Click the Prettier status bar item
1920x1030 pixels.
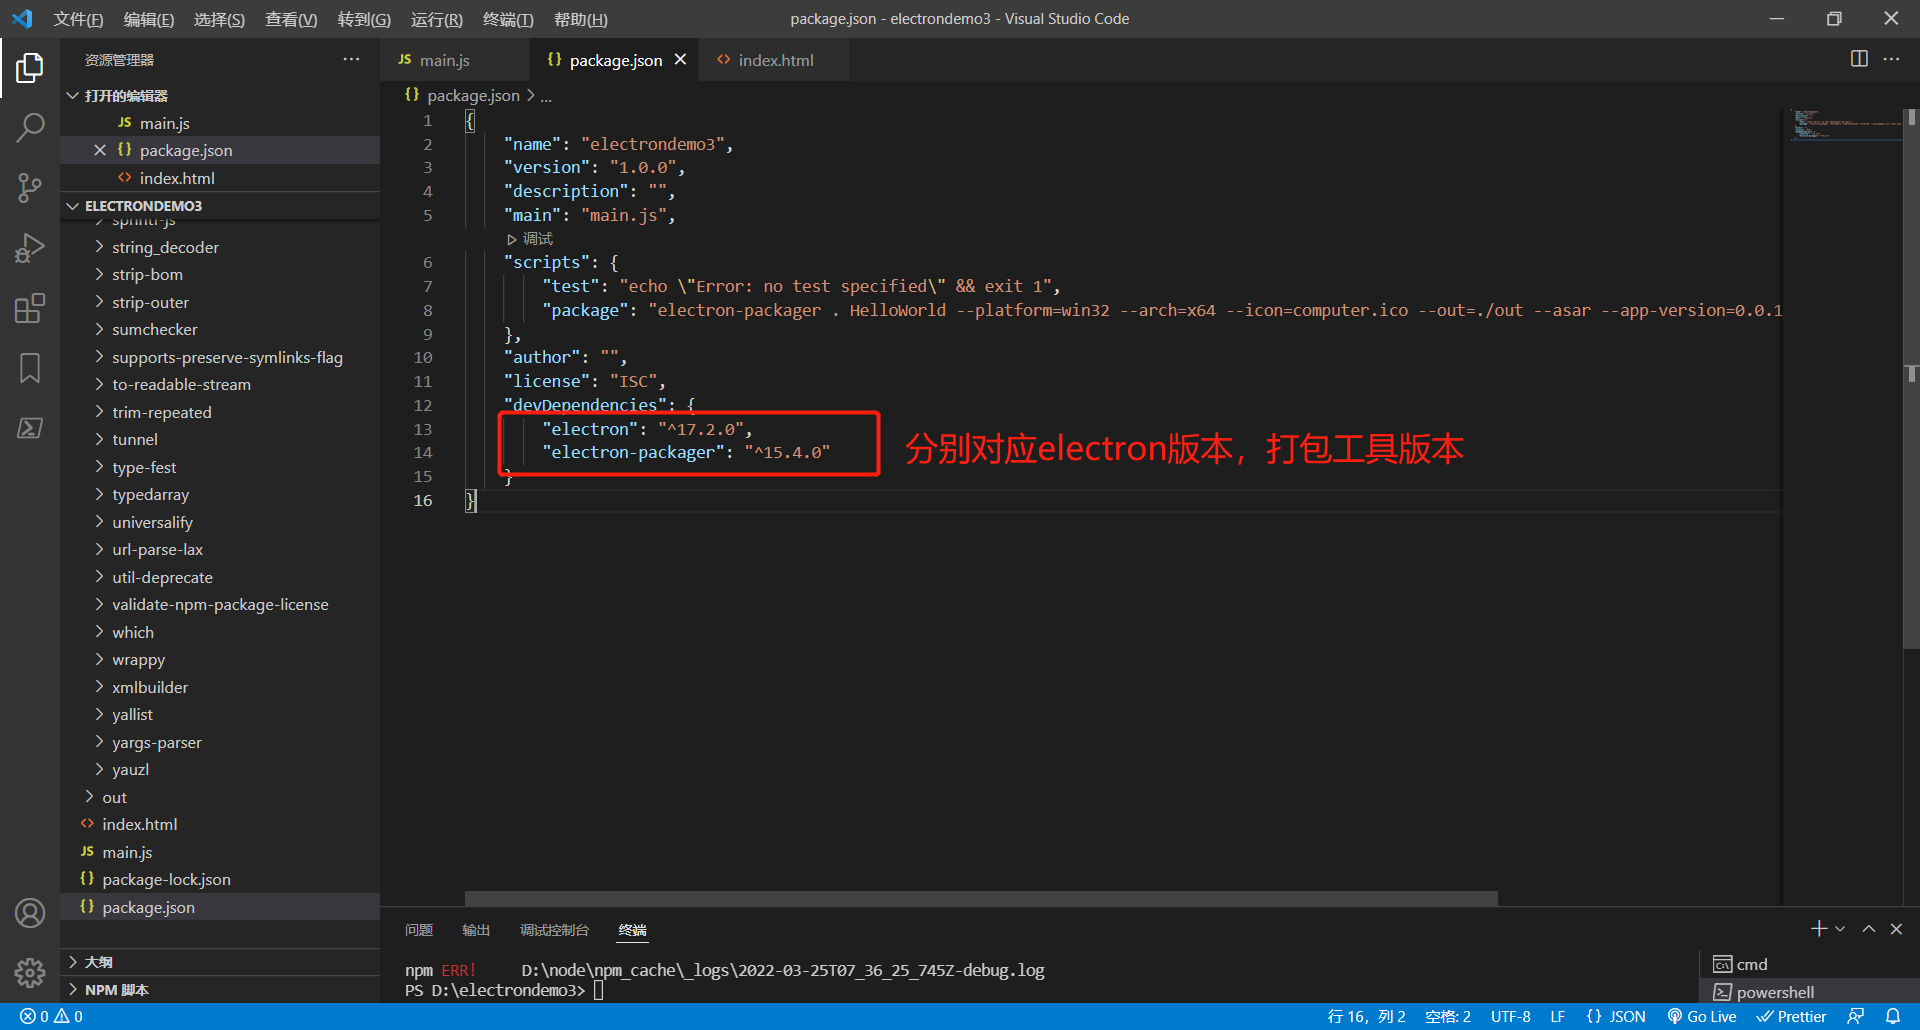point(1791,1016)
